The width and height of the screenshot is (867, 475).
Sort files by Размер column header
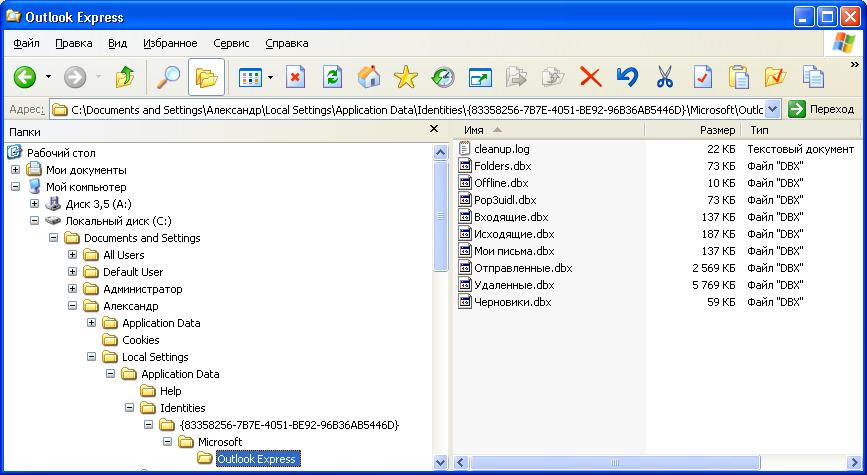coord(694,131)
